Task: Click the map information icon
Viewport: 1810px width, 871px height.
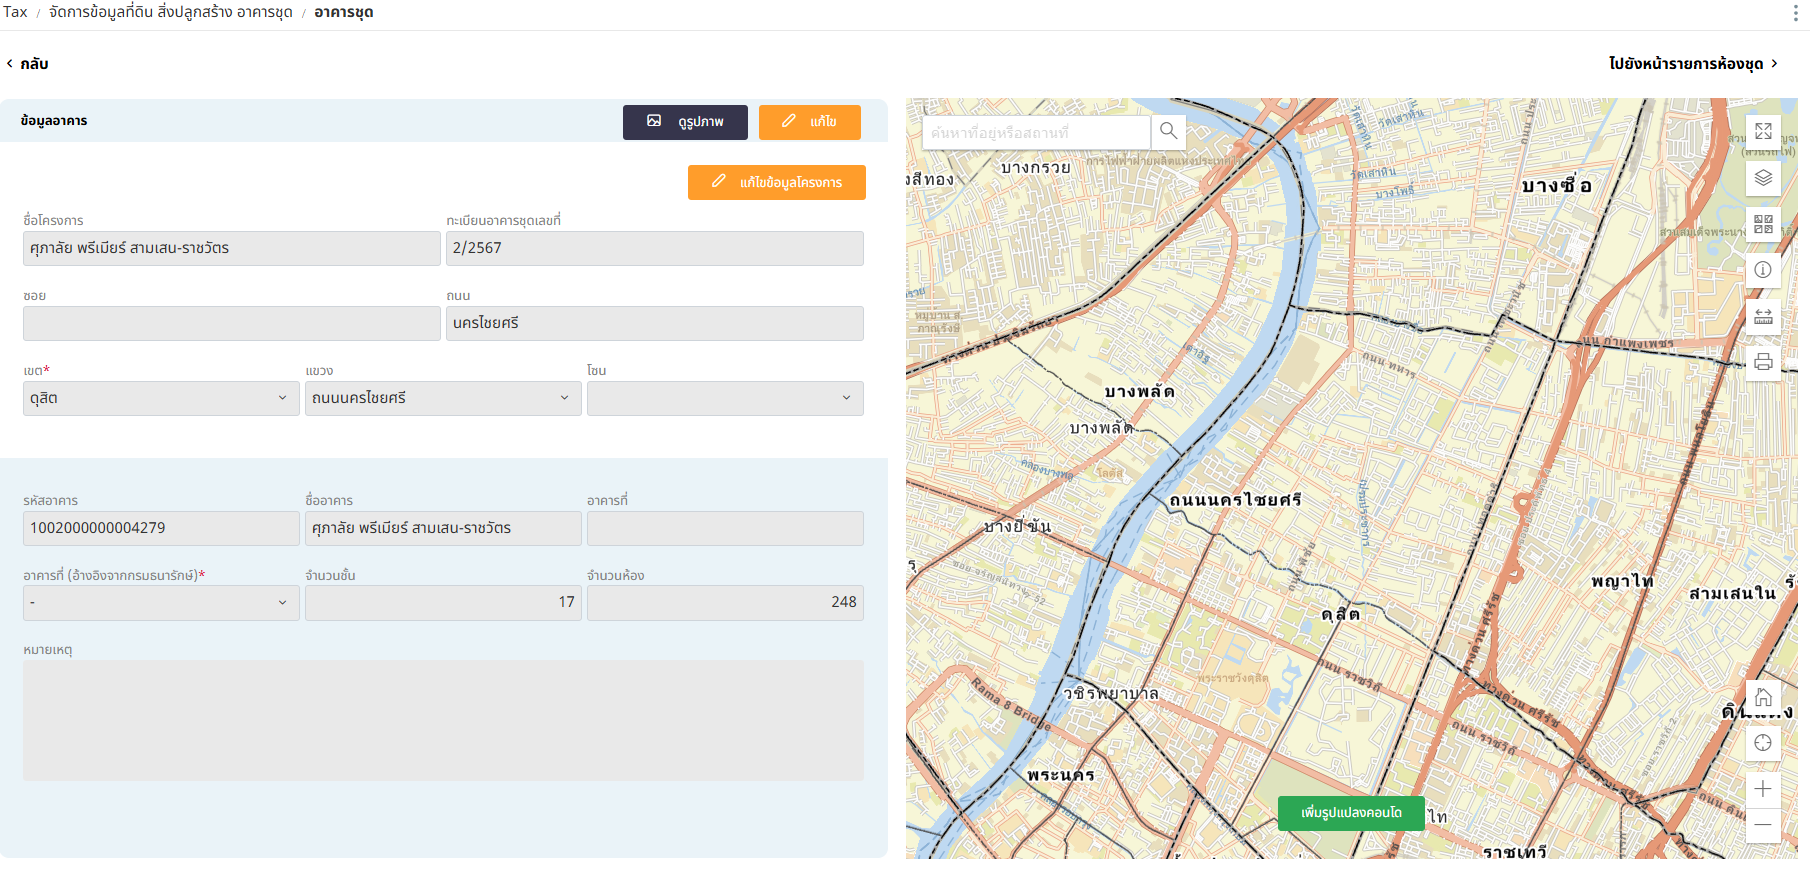Action: pos(1763,270)
